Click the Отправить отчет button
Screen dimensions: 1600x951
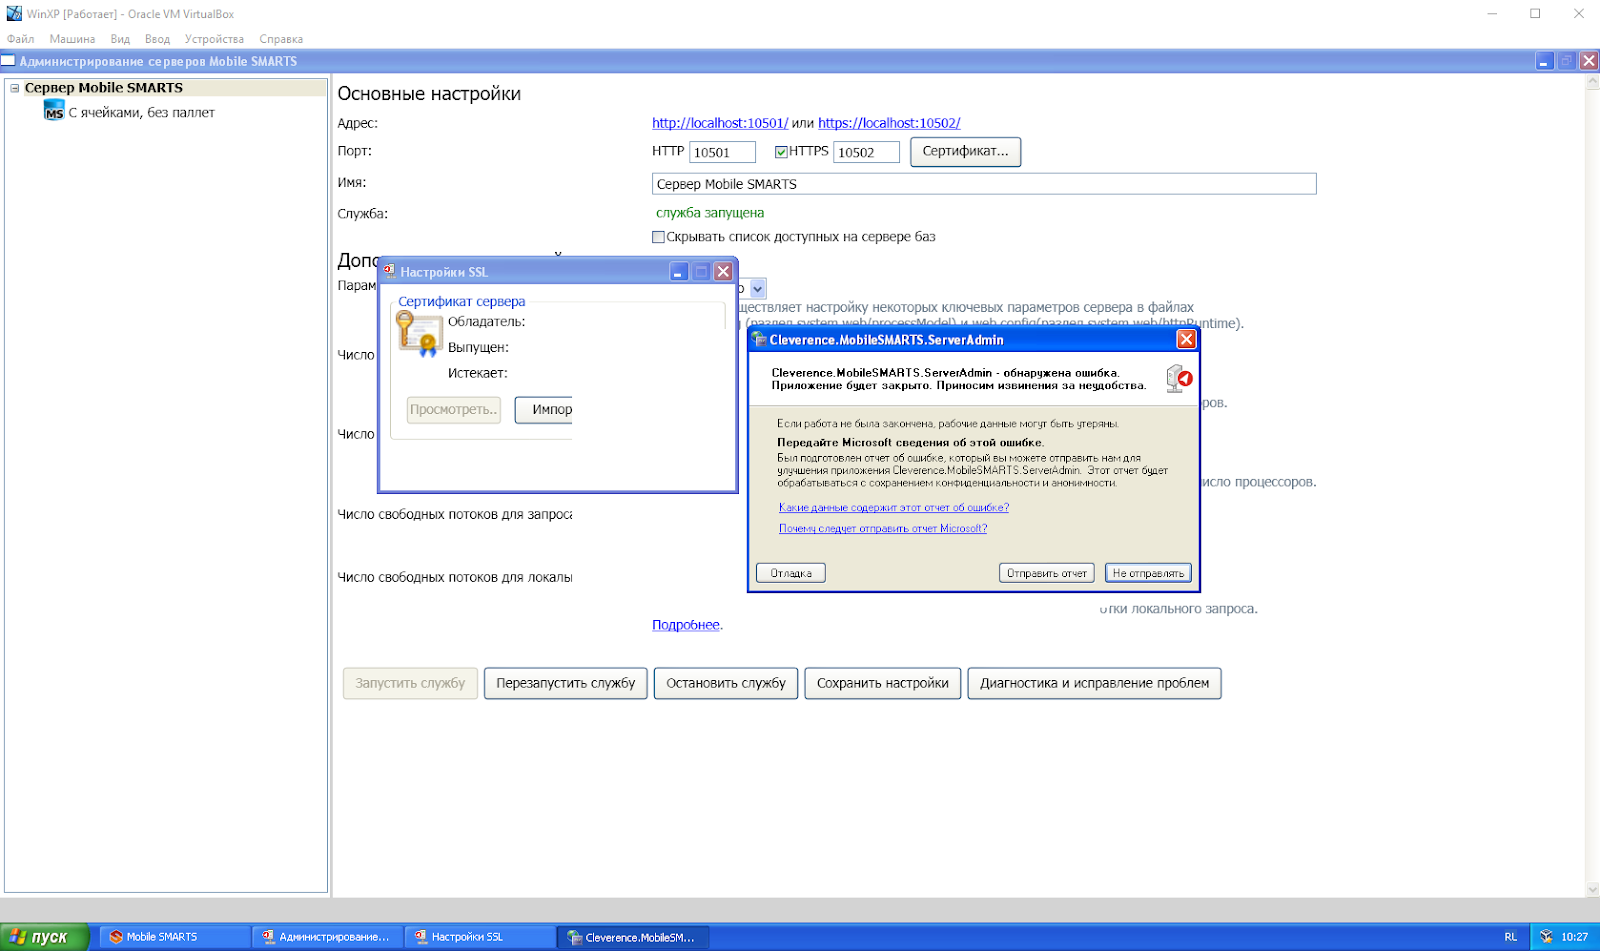[1047, 573]
